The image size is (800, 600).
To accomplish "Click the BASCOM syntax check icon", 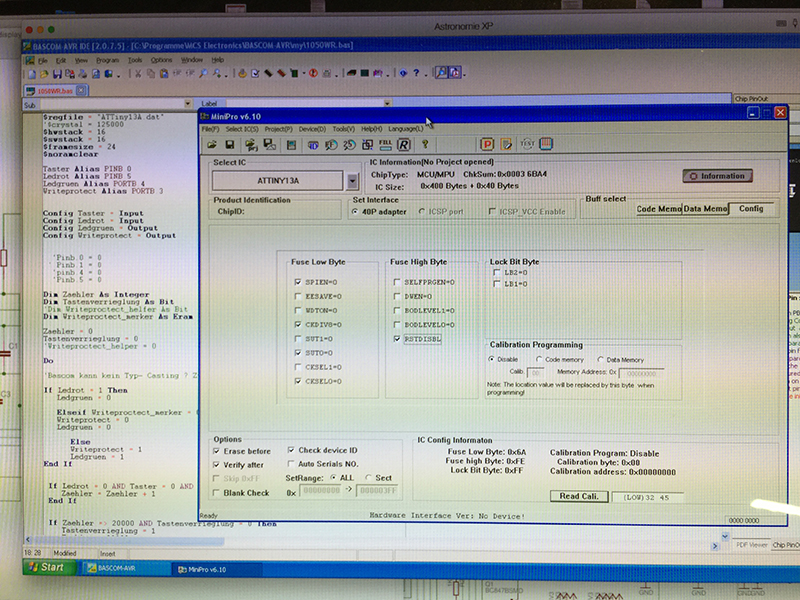I will [x=255, y=73].
